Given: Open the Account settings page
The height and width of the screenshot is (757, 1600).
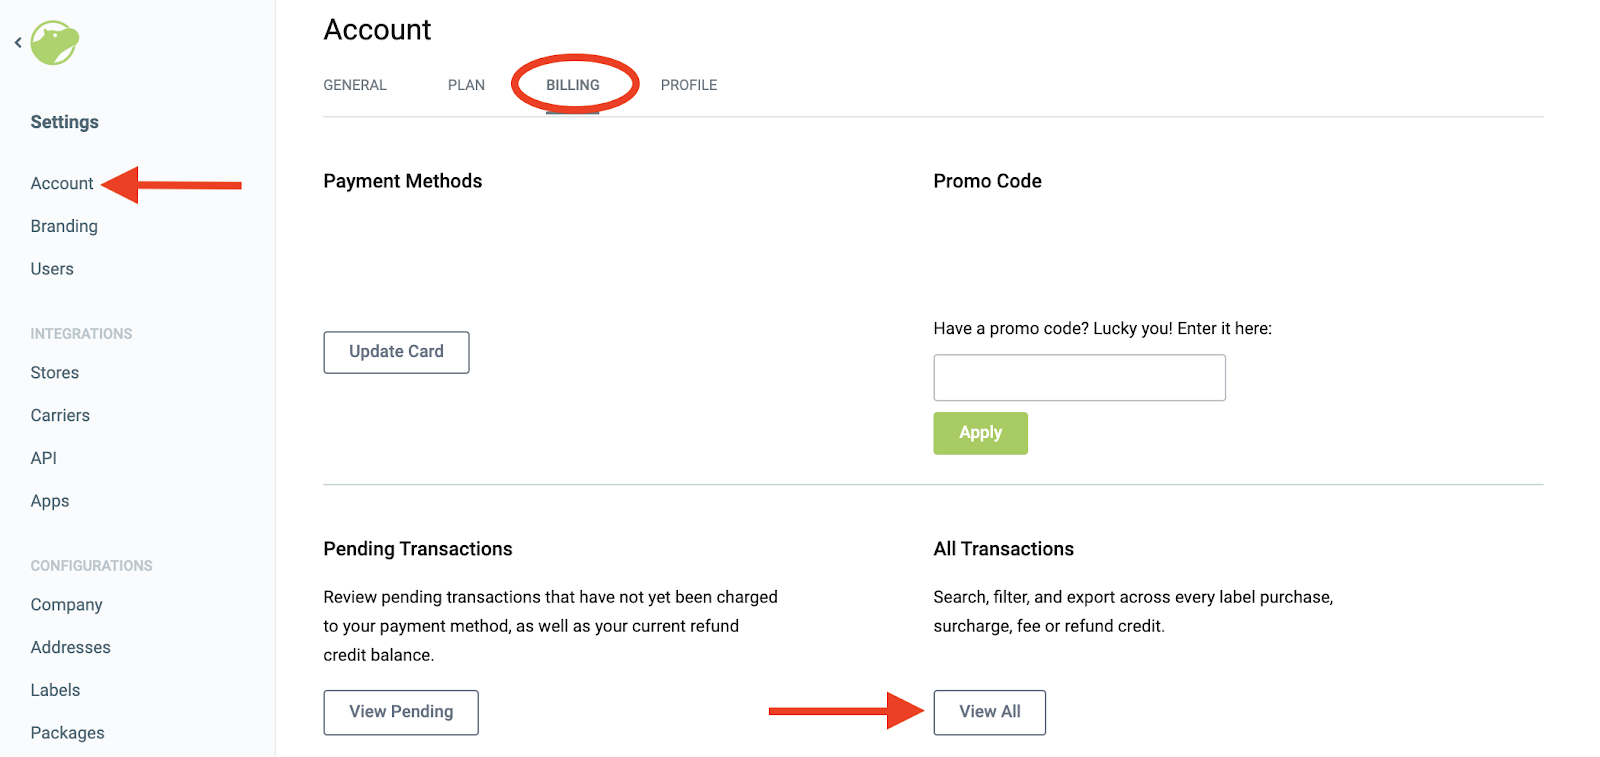Looking at the screenshot, I should point(62,183).
